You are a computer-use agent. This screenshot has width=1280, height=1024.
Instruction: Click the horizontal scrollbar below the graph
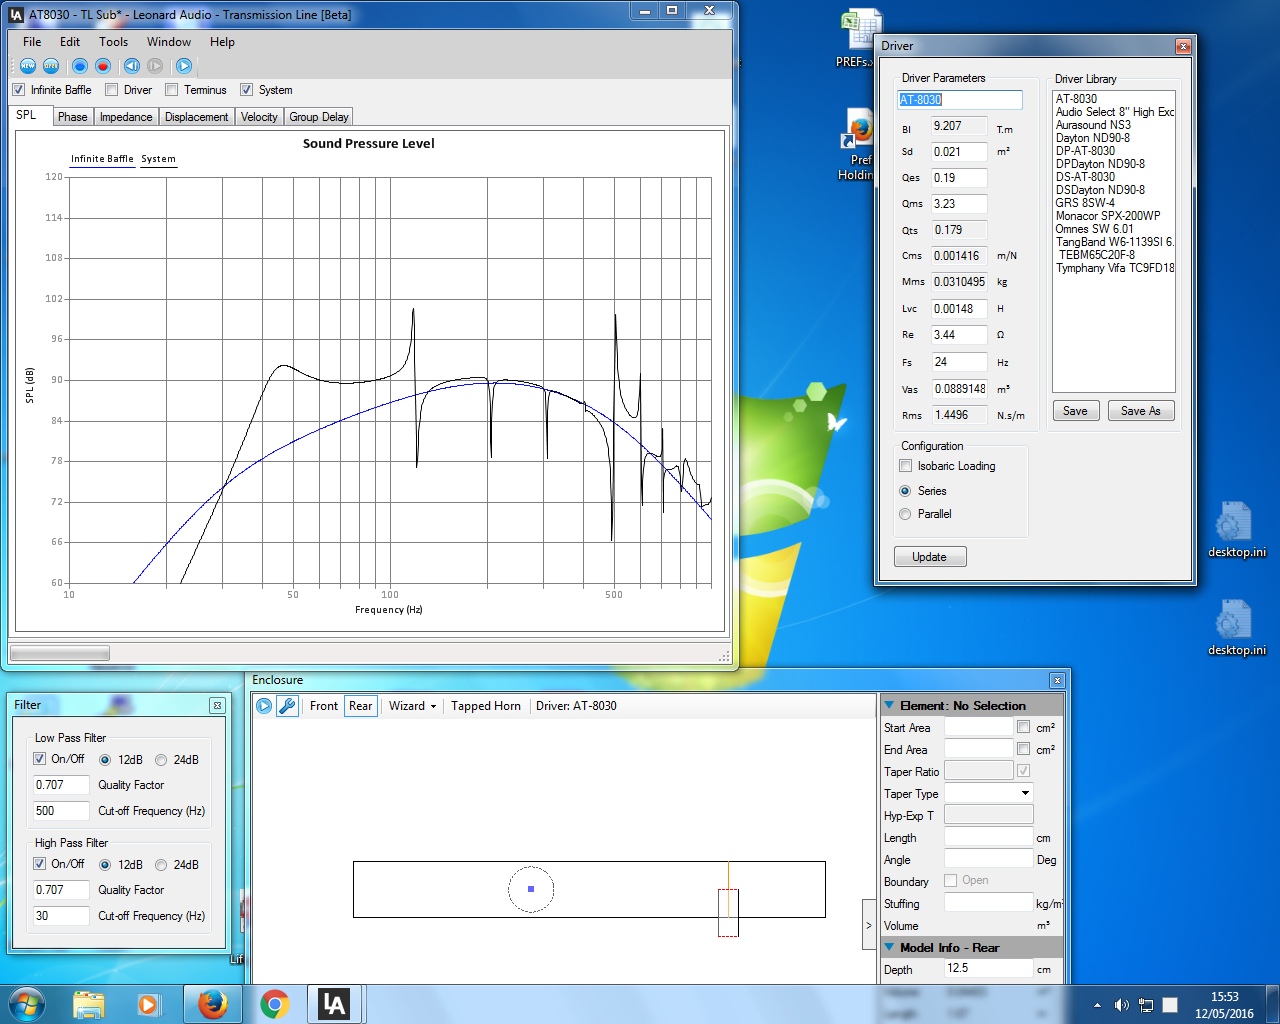[x=60, y=654]
